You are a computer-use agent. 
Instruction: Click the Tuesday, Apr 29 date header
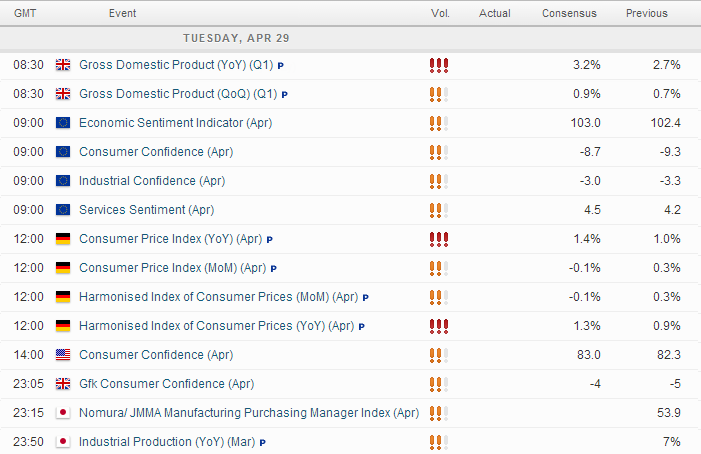(x=236, y=38)
